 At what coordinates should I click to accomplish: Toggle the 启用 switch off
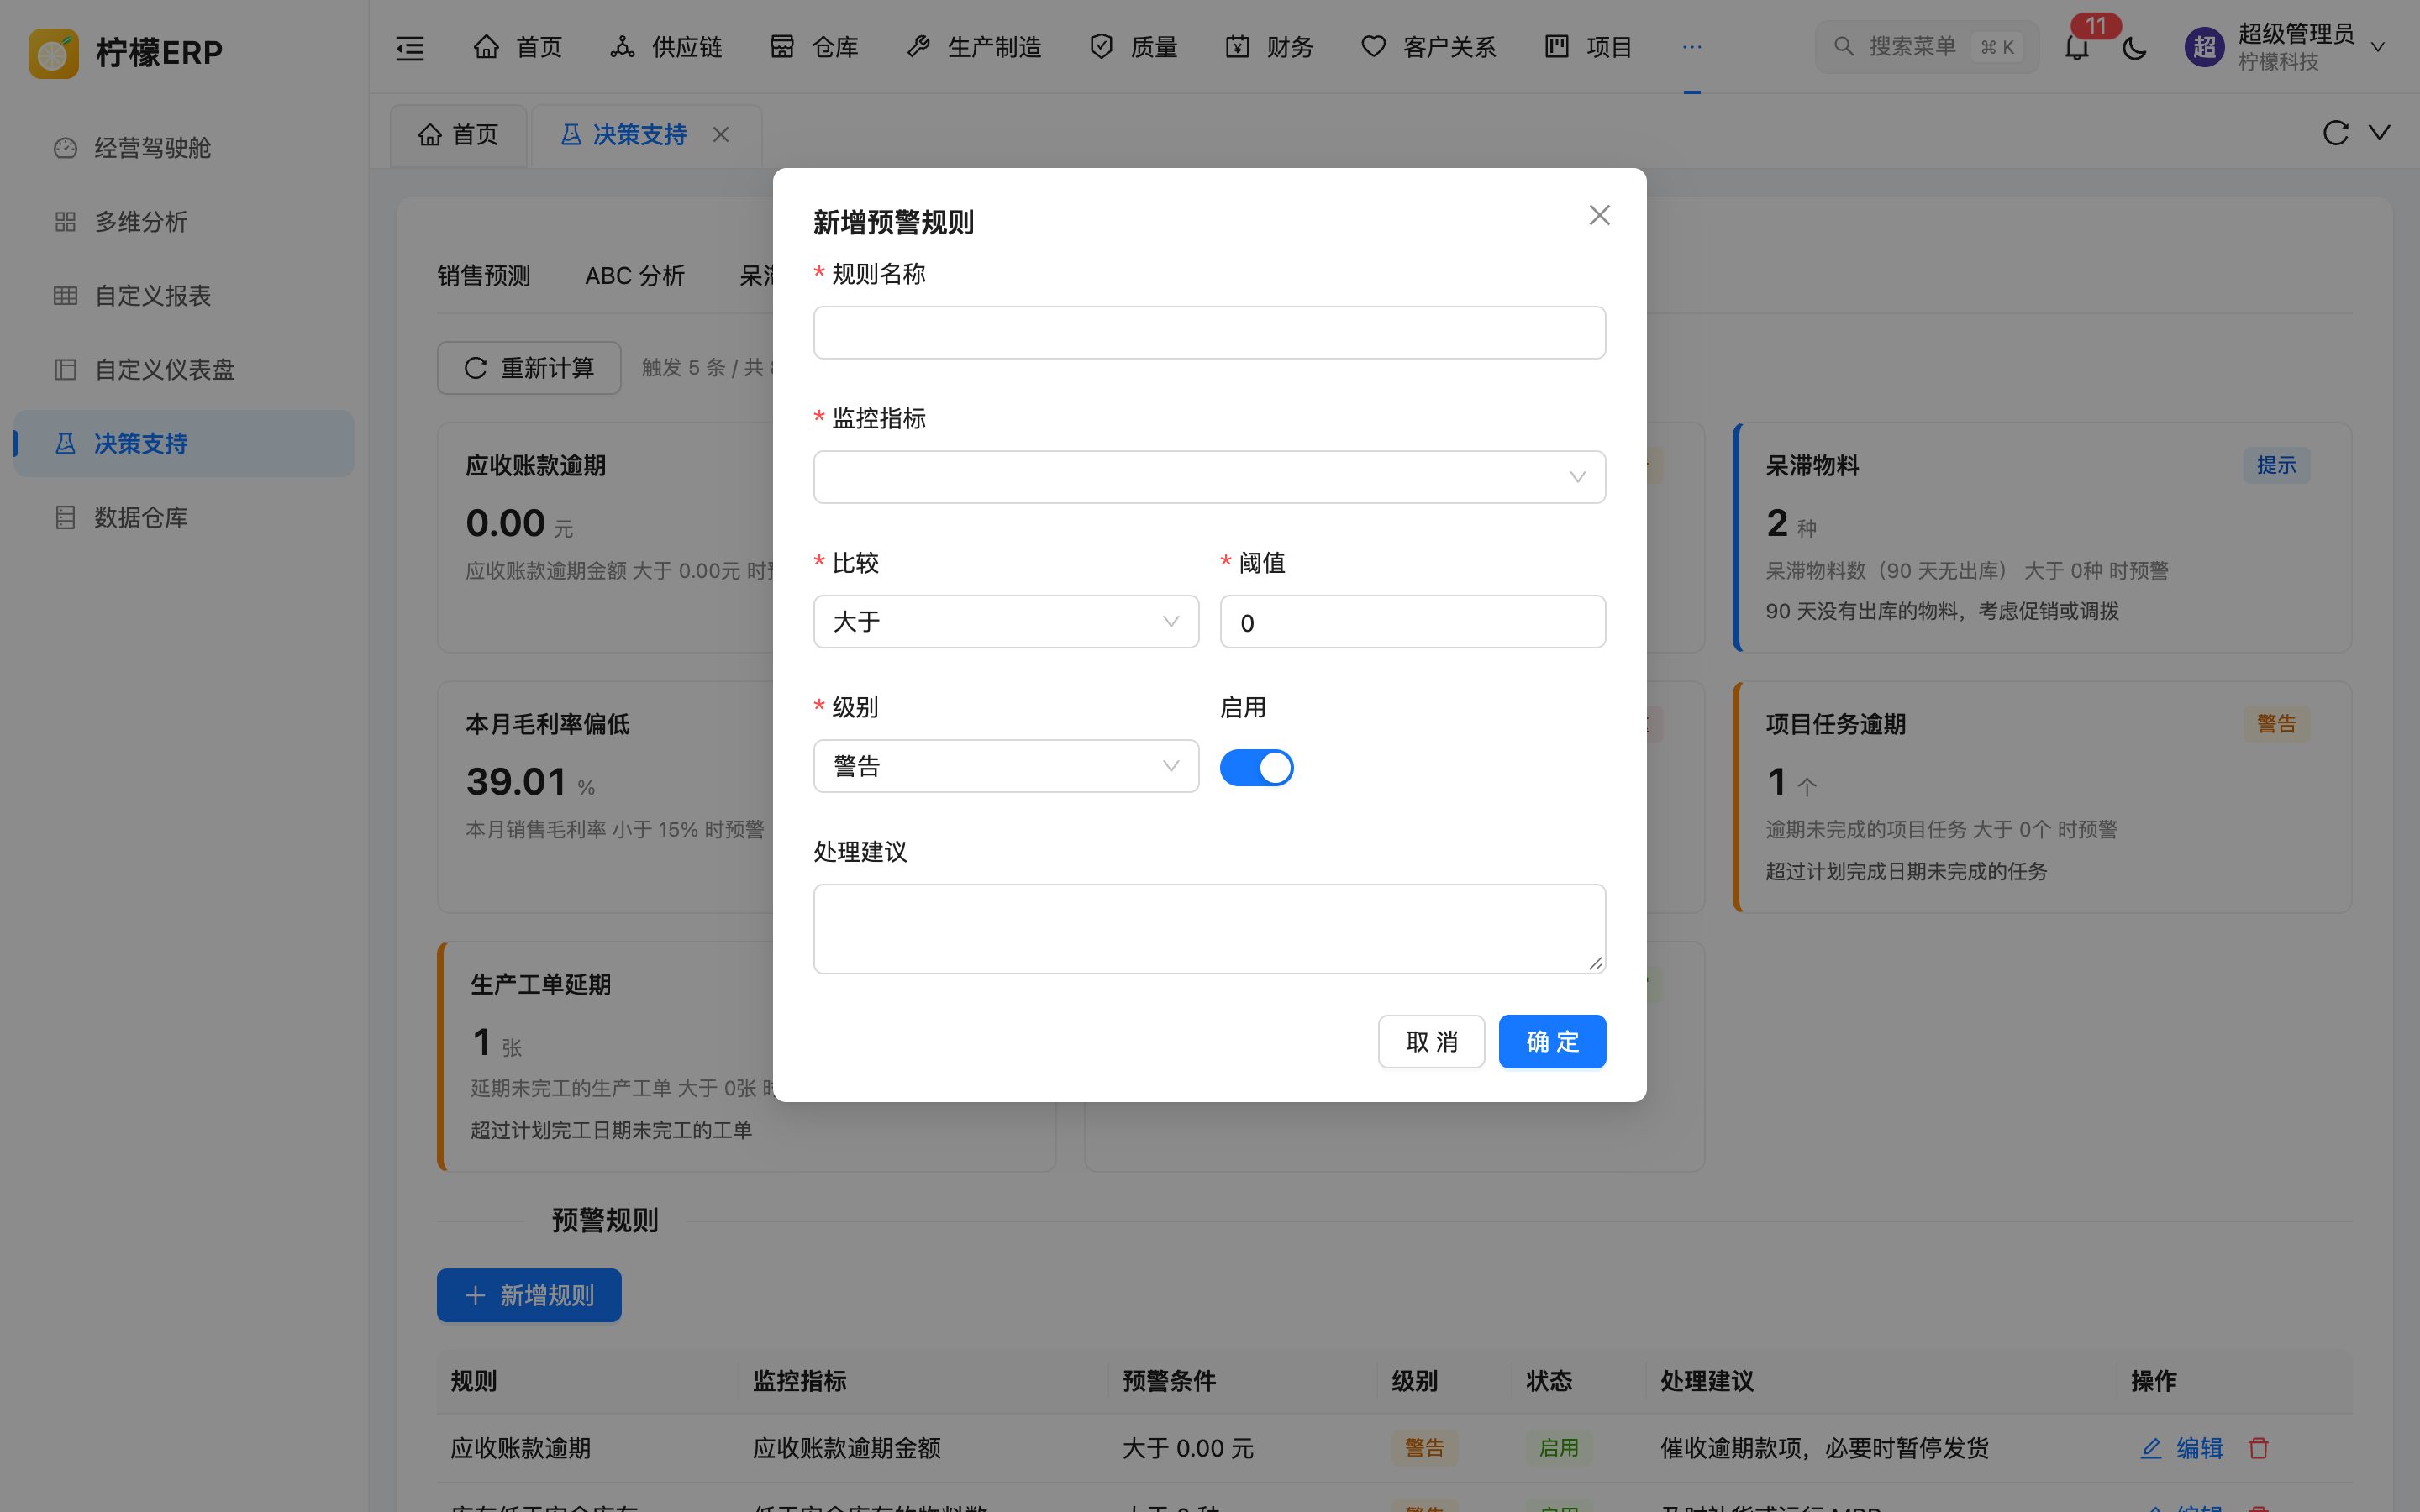coord(1256,768)
